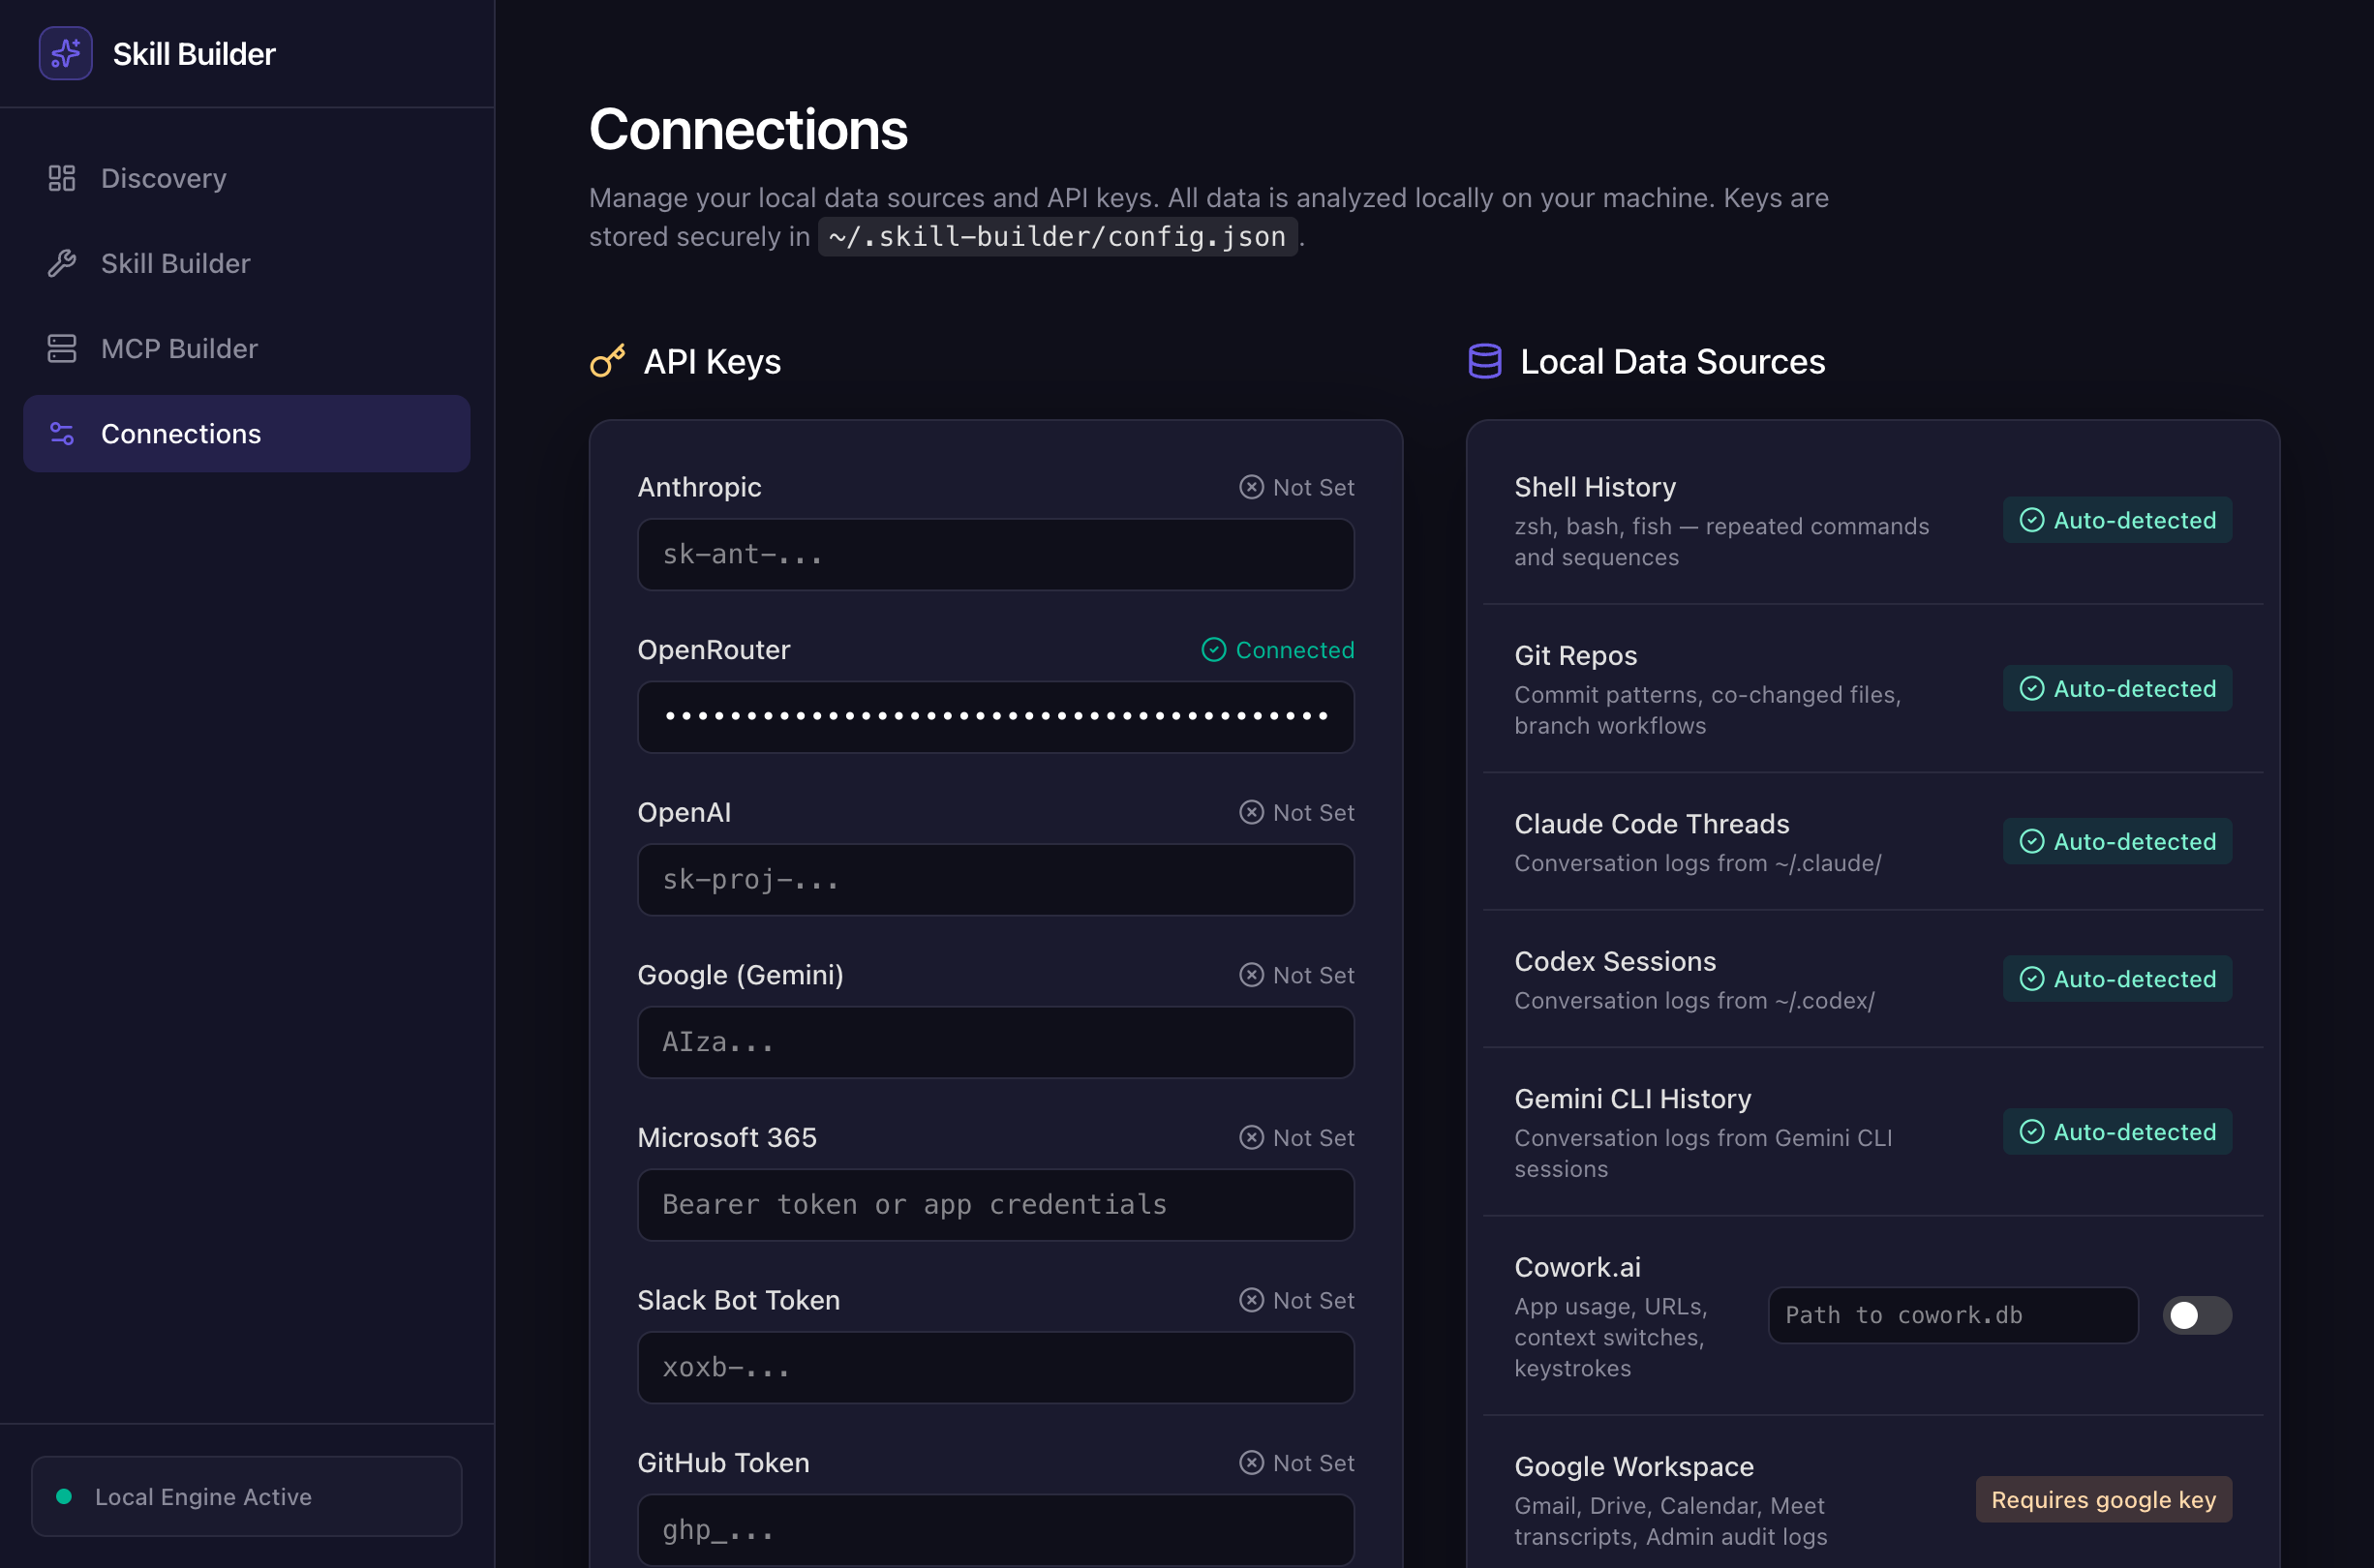The width and height of the screenshot is (2374, 1568).
Task: Click the Requires google key badge
Action: tap(2103, 1499)
